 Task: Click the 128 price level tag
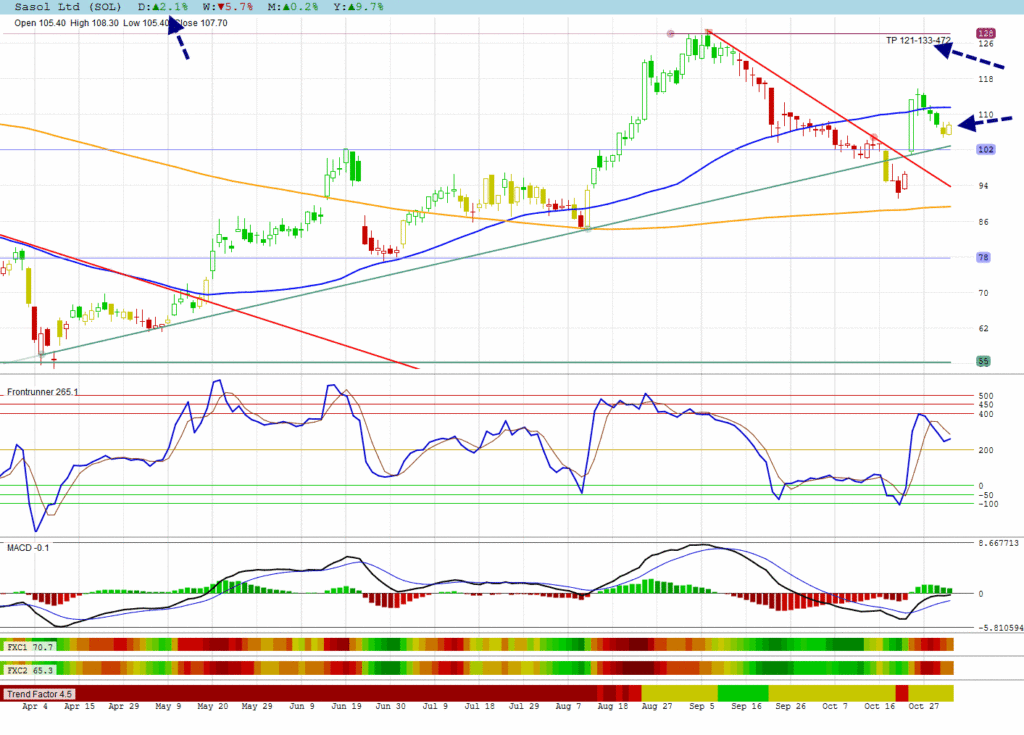pyautogui.click(x=985, y=33)
